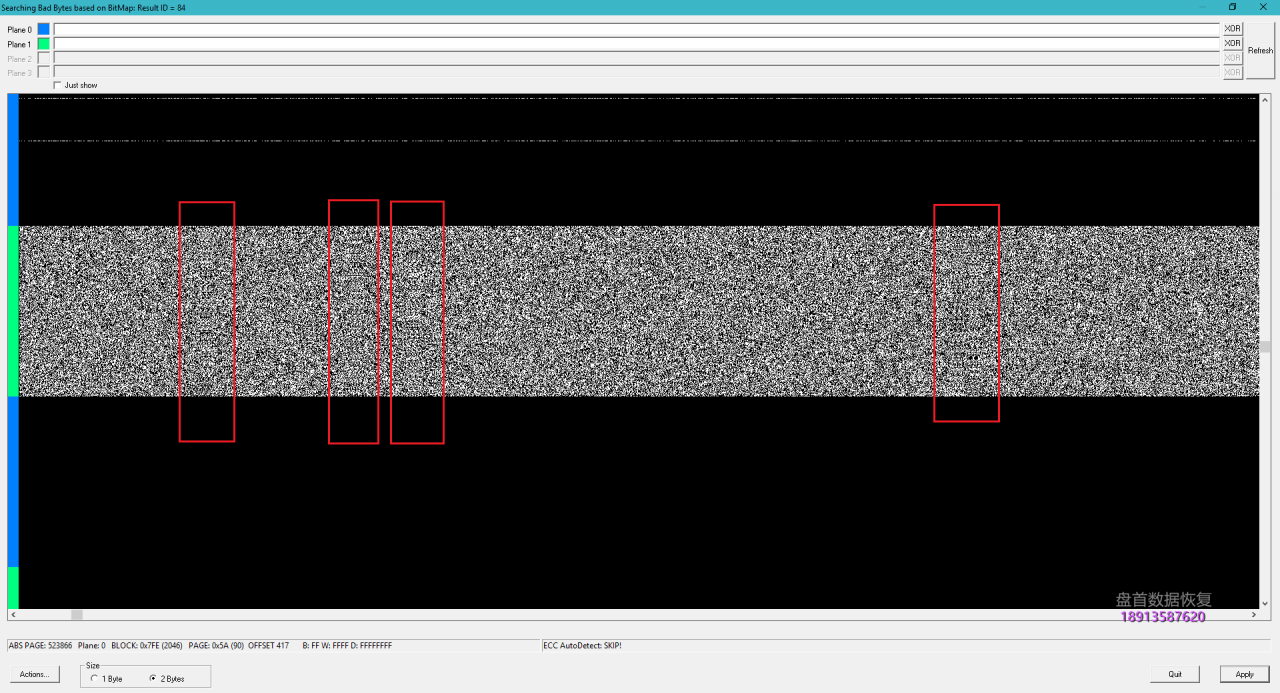1280x693 pixels.
Task: Select the 1 Byte size option
Action: pyautogui.click(x=94, y=678)
